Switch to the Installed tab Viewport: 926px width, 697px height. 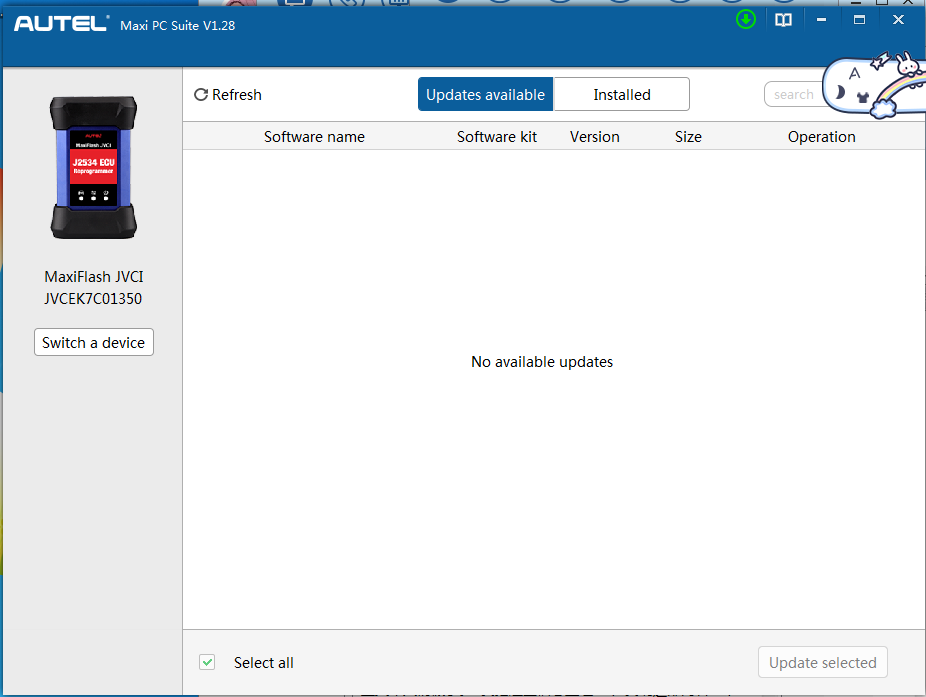click(x=622, y=95)
